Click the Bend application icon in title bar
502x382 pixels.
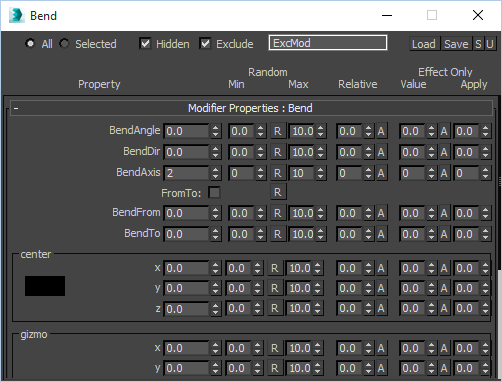pyautogui.click(x=16, y=16)
